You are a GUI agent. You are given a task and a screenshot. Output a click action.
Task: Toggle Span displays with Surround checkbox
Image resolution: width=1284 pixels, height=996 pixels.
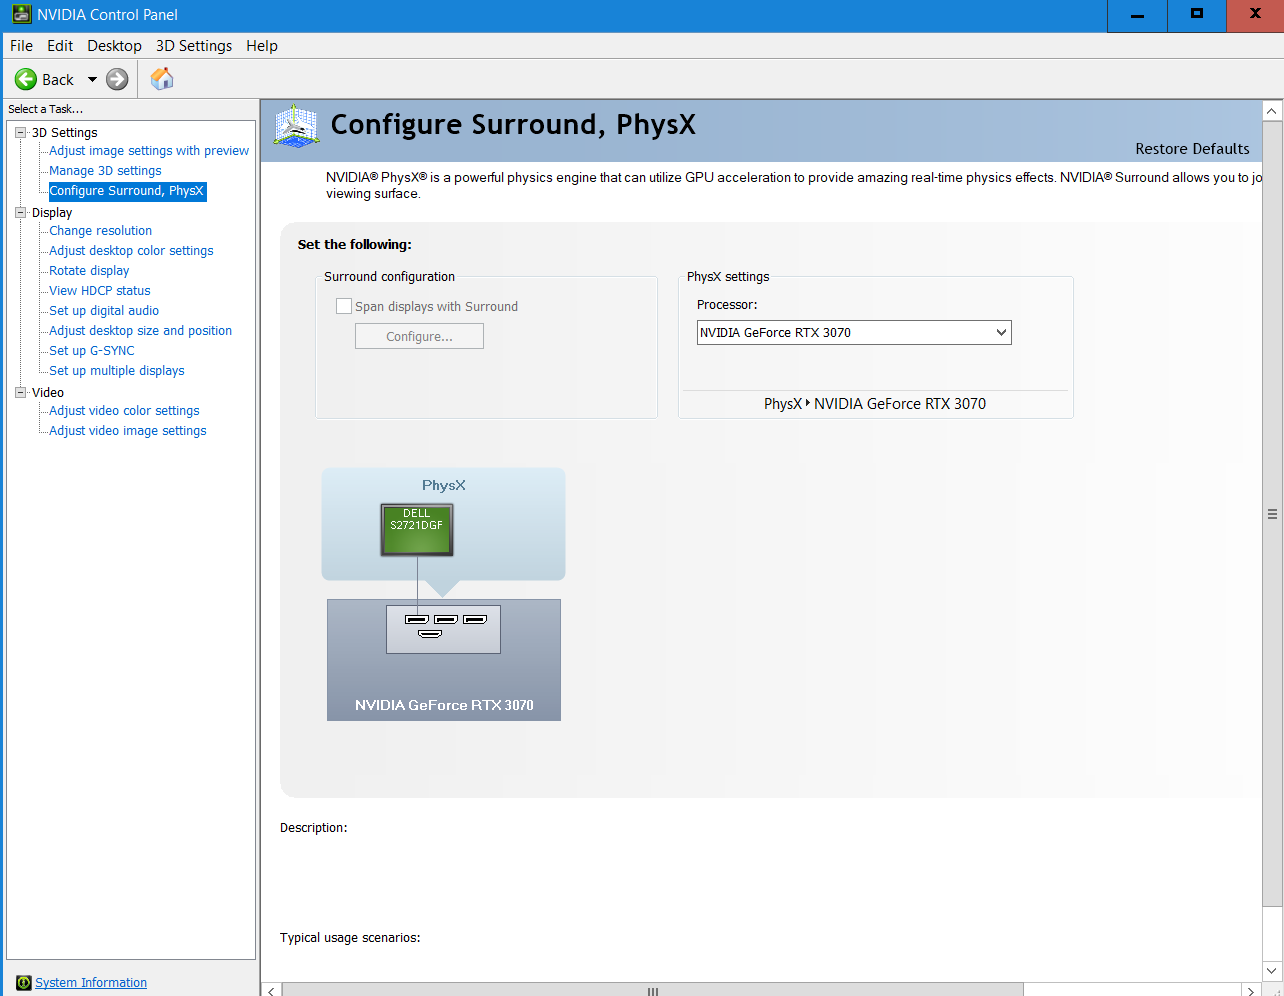coord(344,306)
